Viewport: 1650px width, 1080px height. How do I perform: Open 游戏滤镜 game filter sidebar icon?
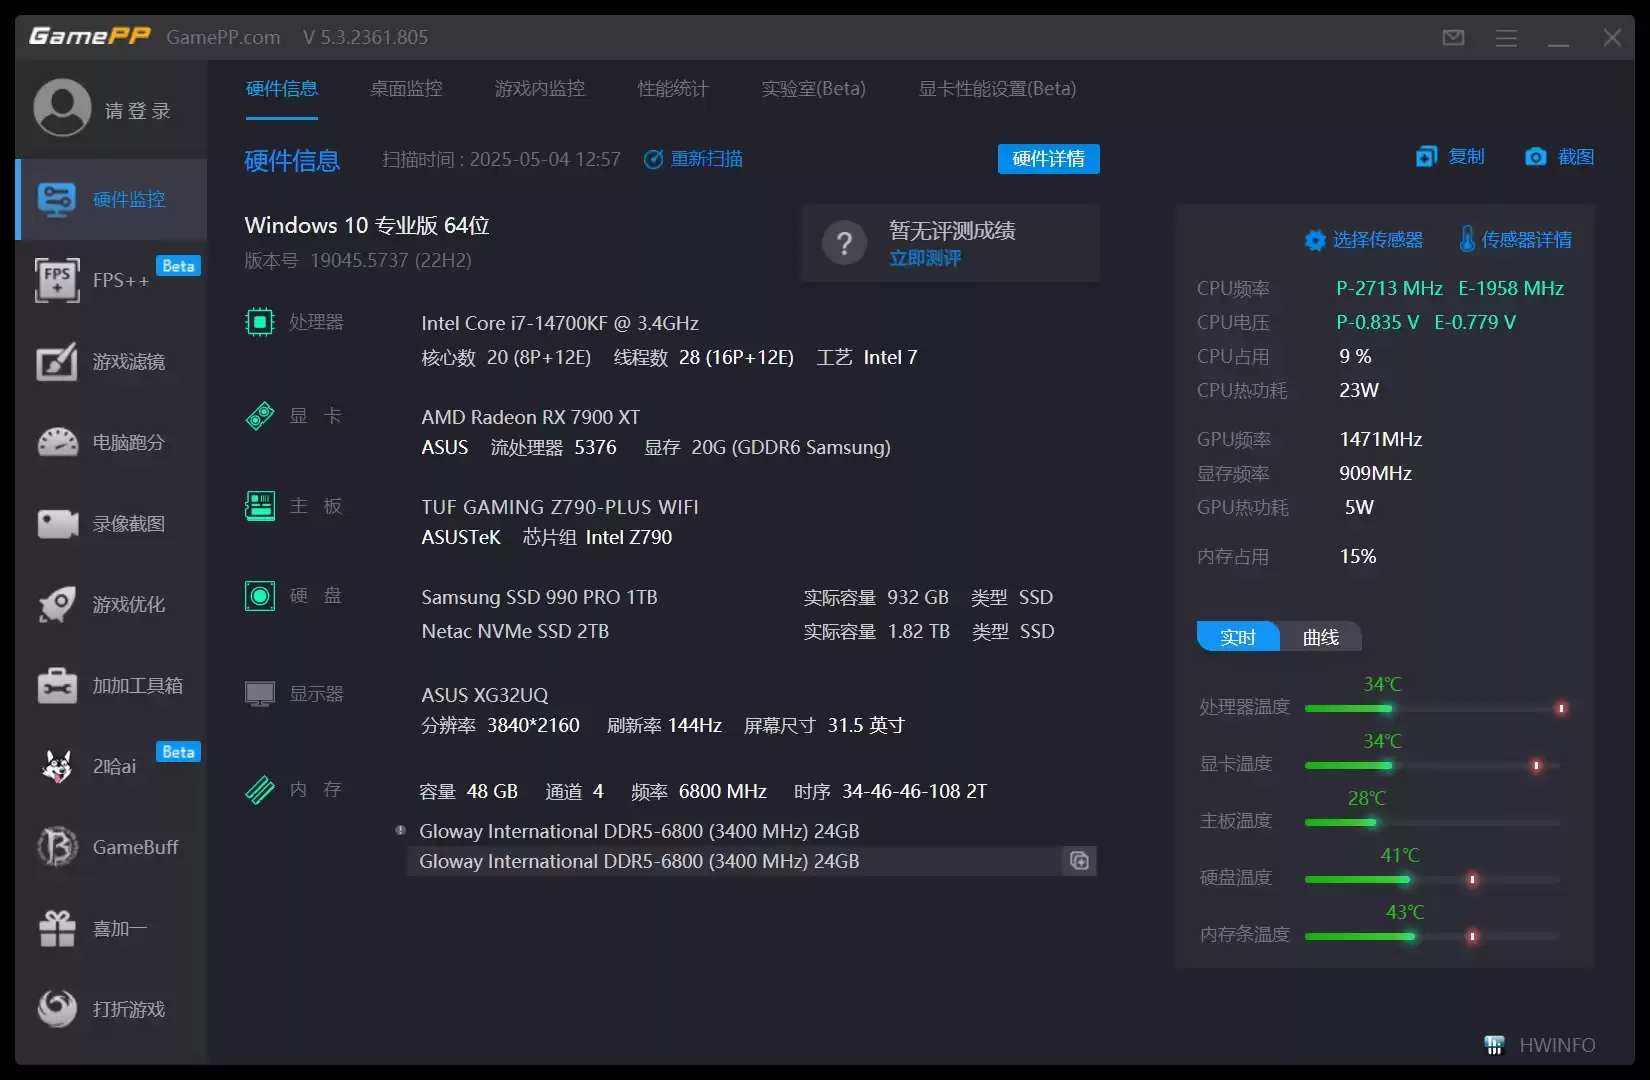[x=57, y=361]
